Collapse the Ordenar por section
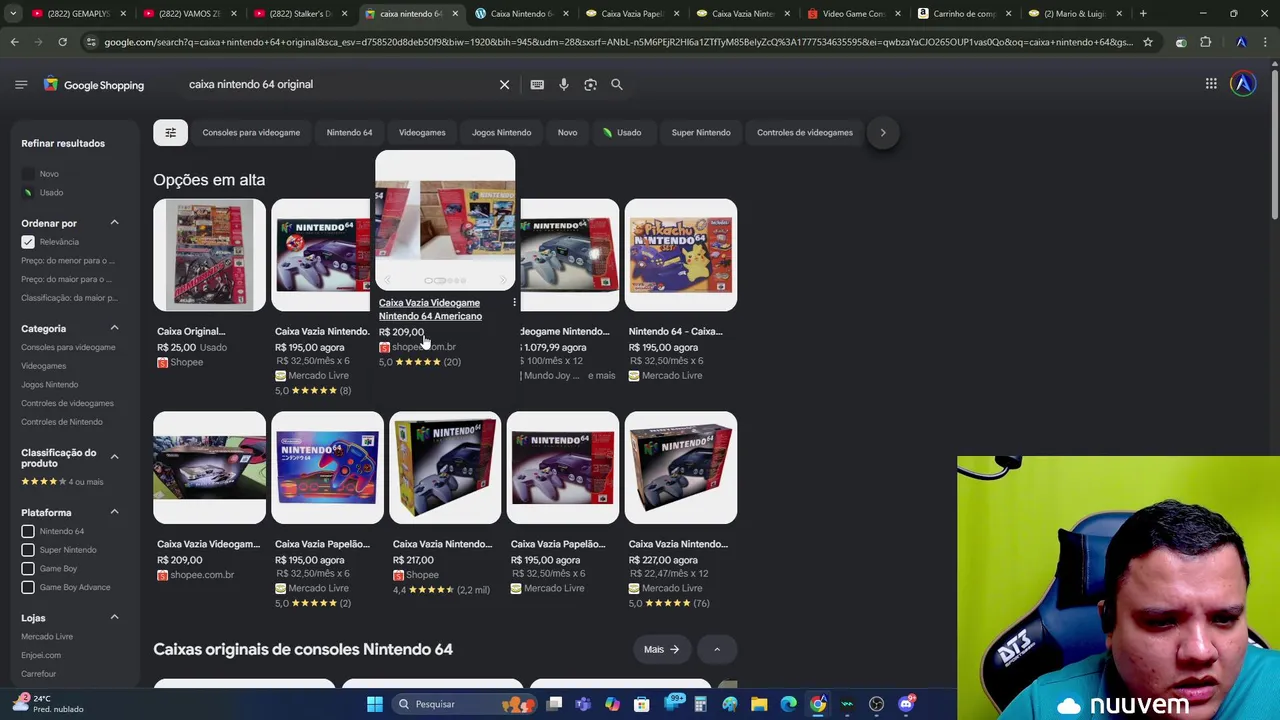This screenshot has height=720, width=1280. coord(114,223)
